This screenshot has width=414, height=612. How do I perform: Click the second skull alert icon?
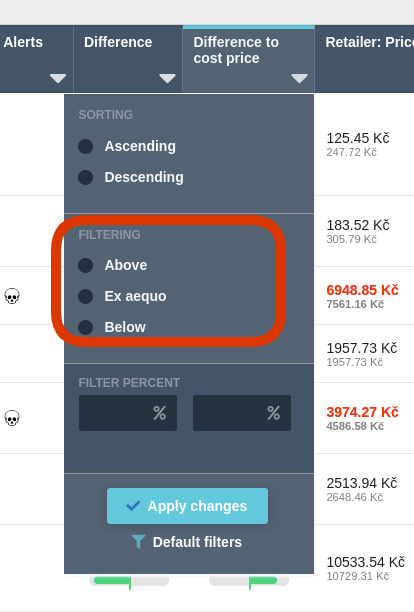pos(12,418)
